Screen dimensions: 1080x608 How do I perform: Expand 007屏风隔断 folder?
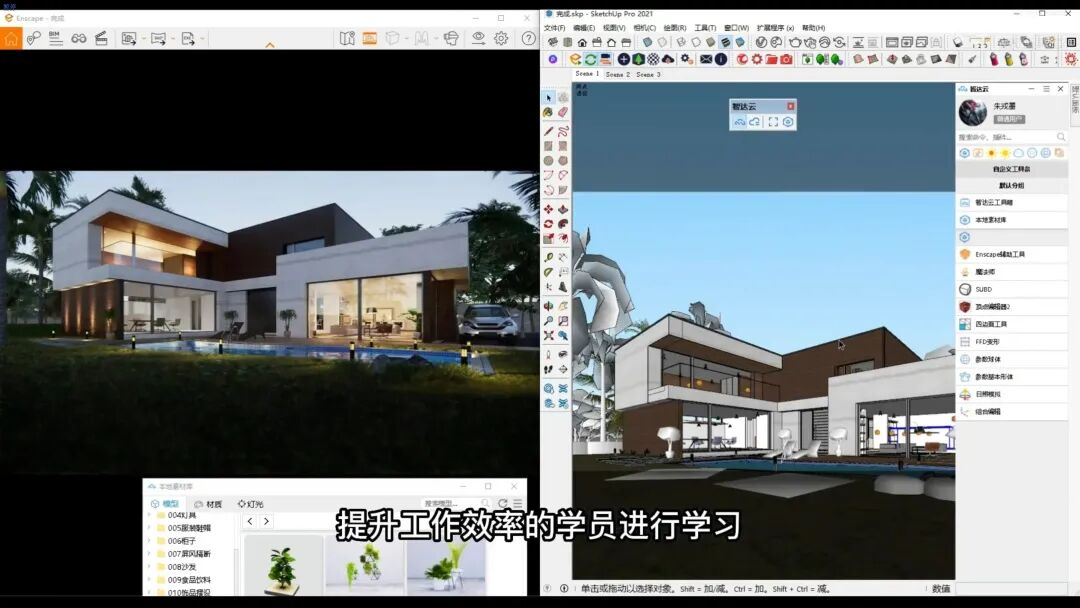click(x=150, y=554)
